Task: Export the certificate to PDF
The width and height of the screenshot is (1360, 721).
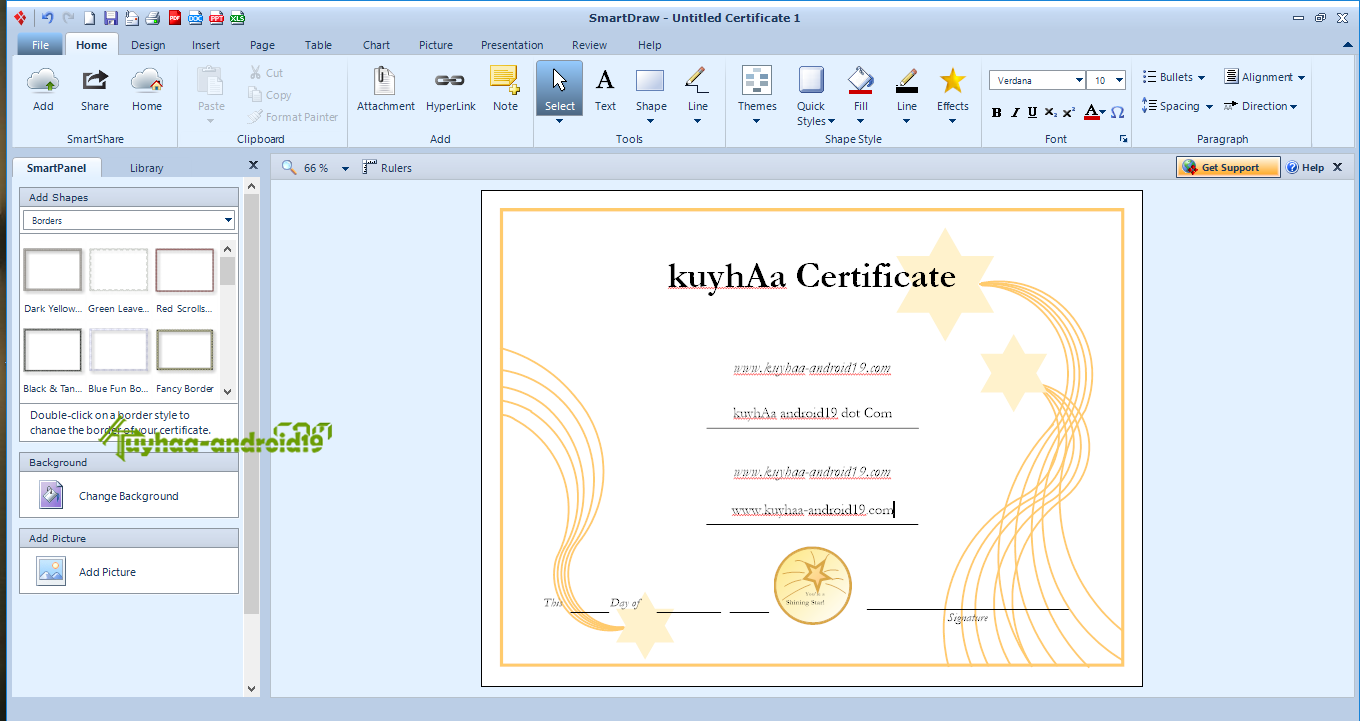Action: coord(175,18)
